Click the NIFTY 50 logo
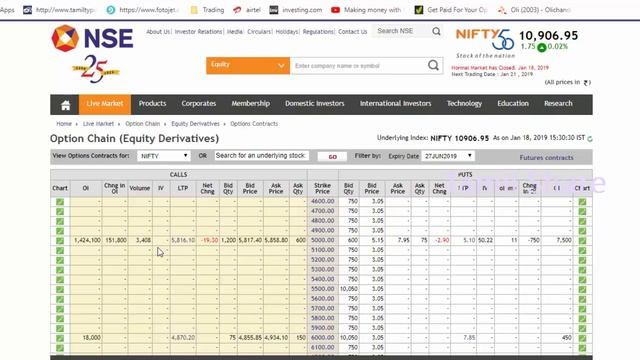Screen dimensions: 640x360 click(x=485, y=43)
